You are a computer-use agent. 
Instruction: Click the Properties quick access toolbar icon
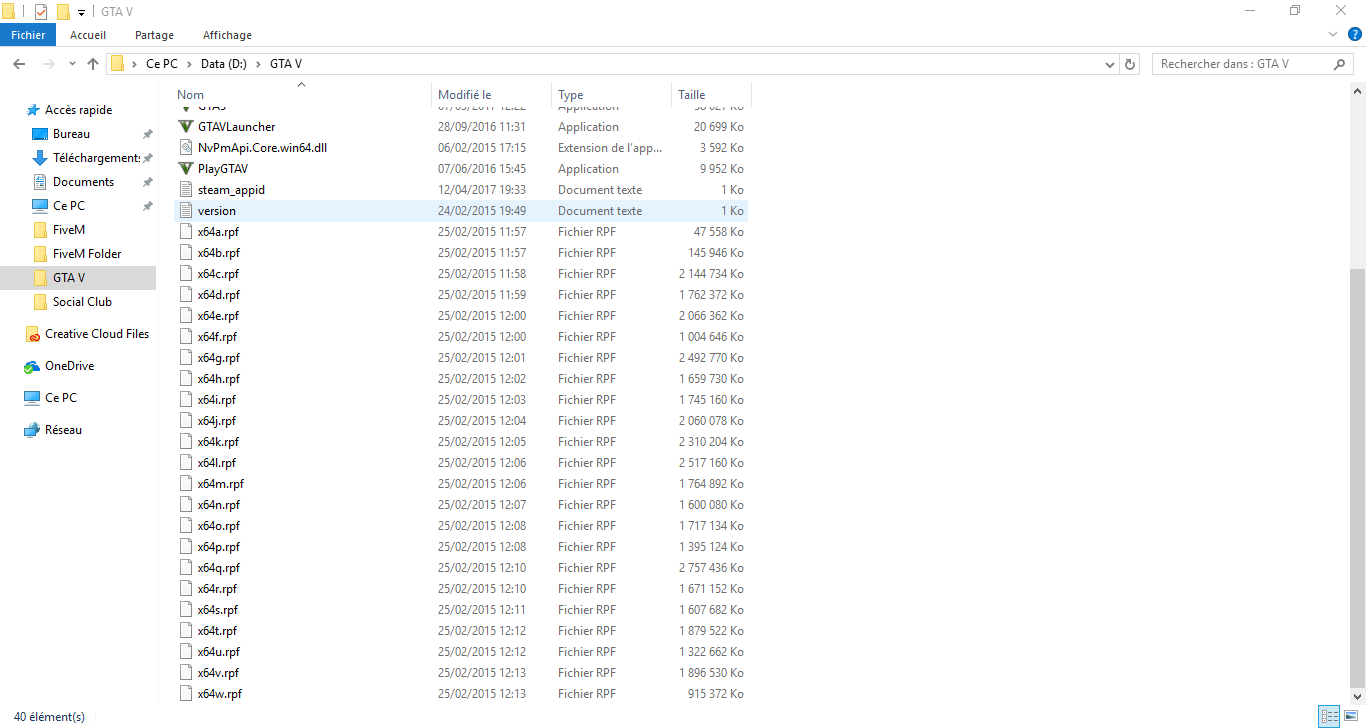pyautogui.click(x=41, y=12)
